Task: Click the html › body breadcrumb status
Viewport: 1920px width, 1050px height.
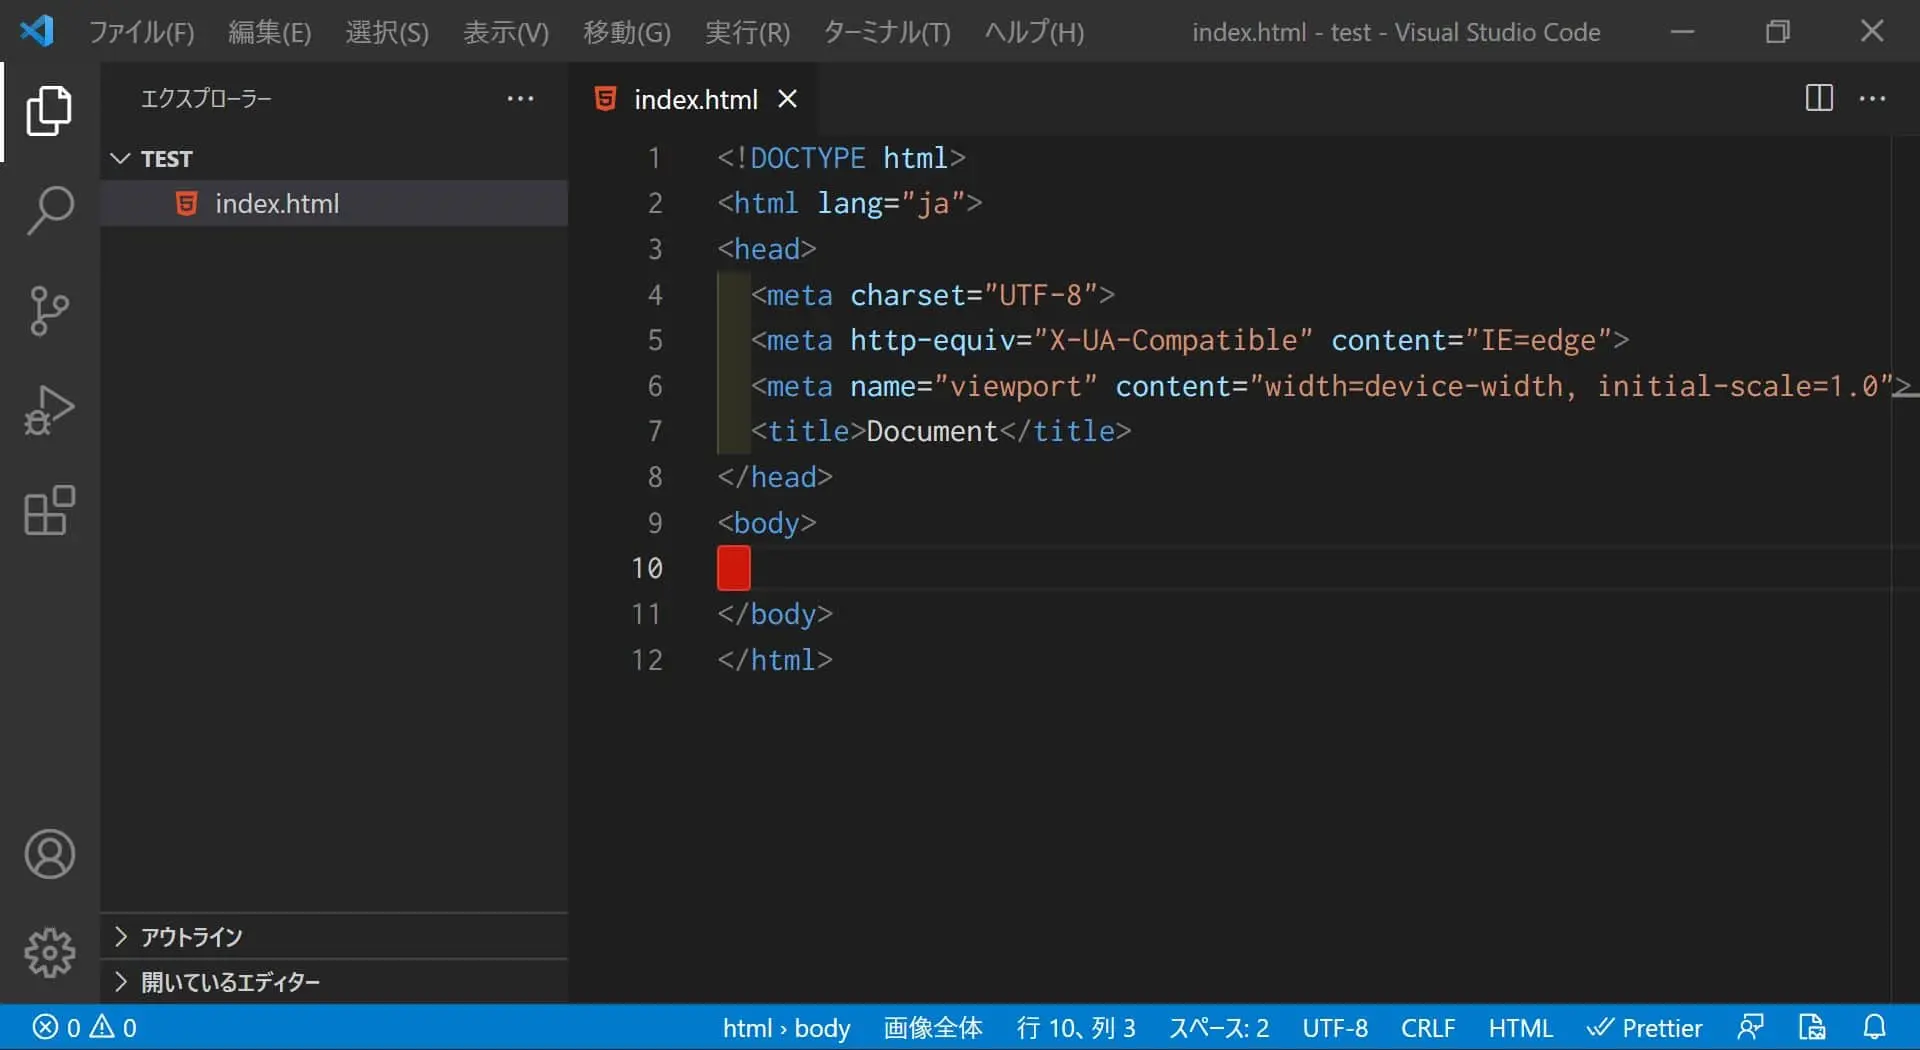Action: pos(786,1027)
